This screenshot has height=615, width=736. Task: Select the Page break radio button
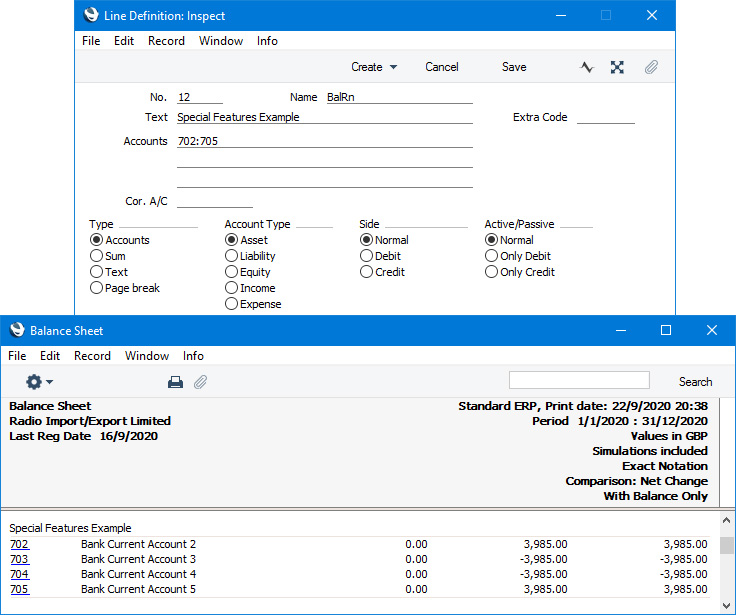[96, 288]
